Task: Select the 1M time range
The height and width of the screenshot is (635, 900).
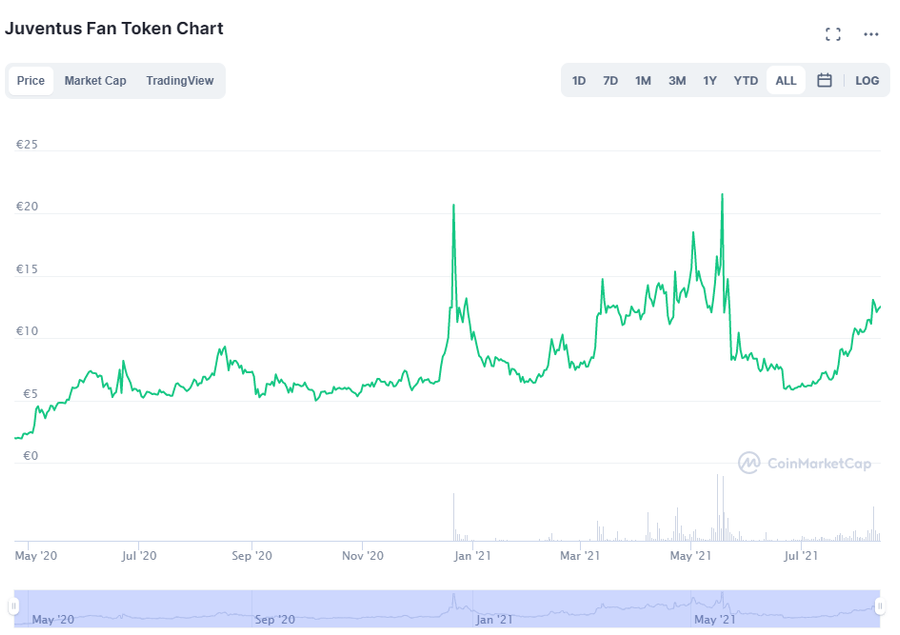Action: [x=643, y=80]
